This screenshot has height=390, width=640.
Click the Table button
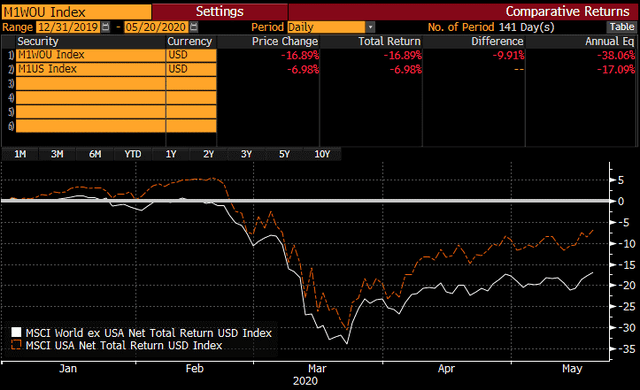(622, 27)
